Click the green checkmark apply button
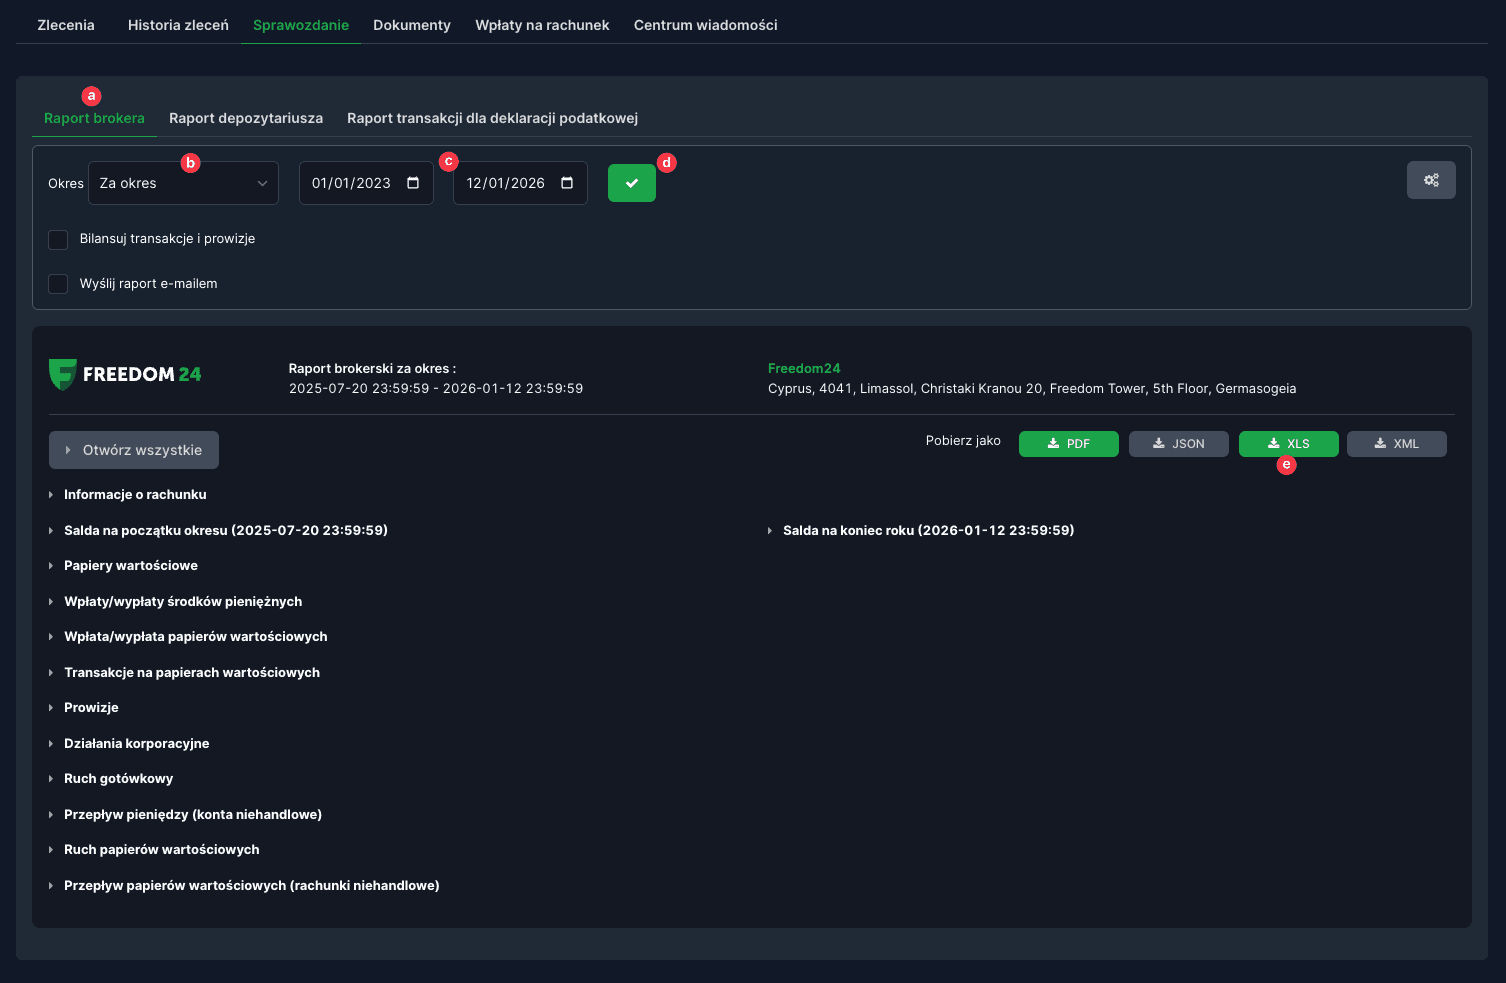The height and width of the screenshot is (983, 1506). click(631, 183)
